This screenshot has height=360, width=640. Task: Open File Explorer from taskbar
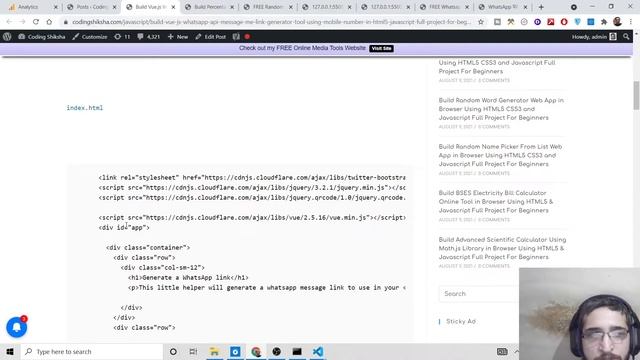pos(214,351)
